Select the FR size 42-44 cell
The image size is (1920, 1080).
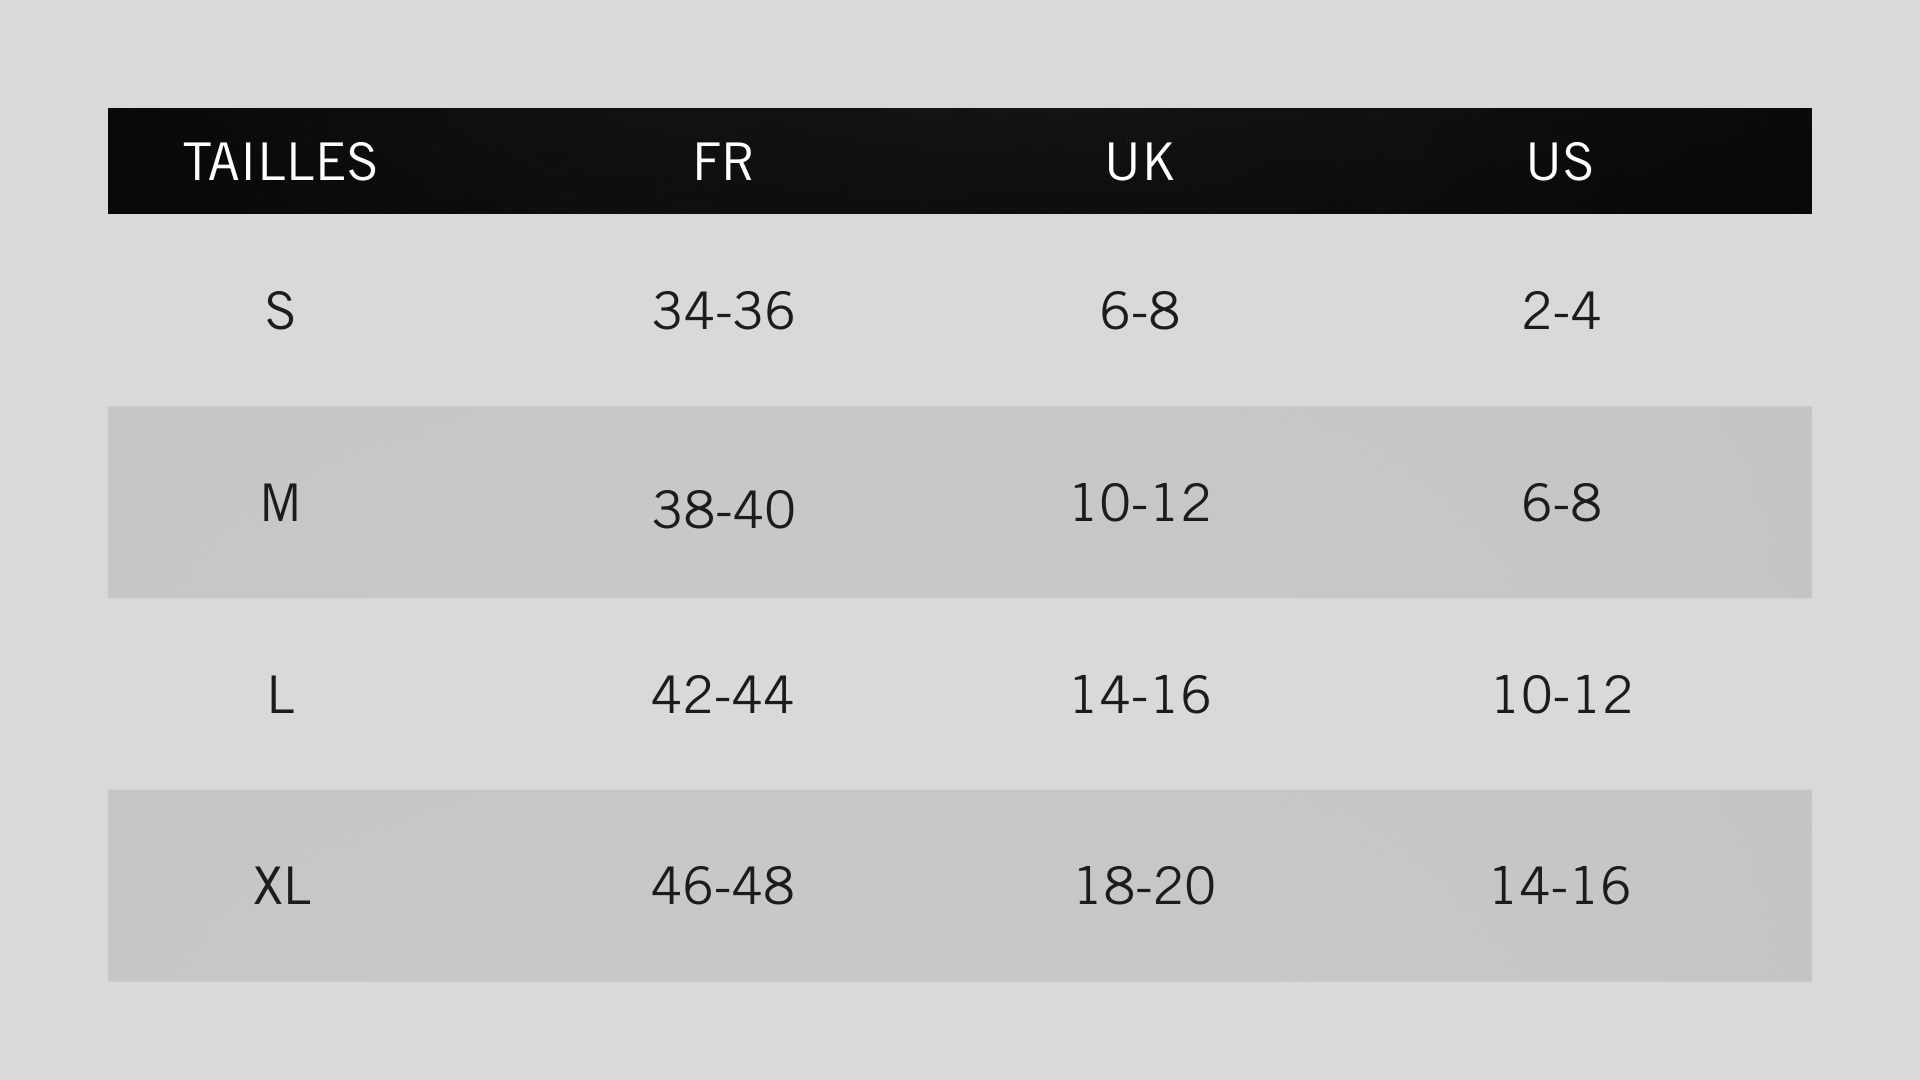pyautogui.click(x=722, y=695)
